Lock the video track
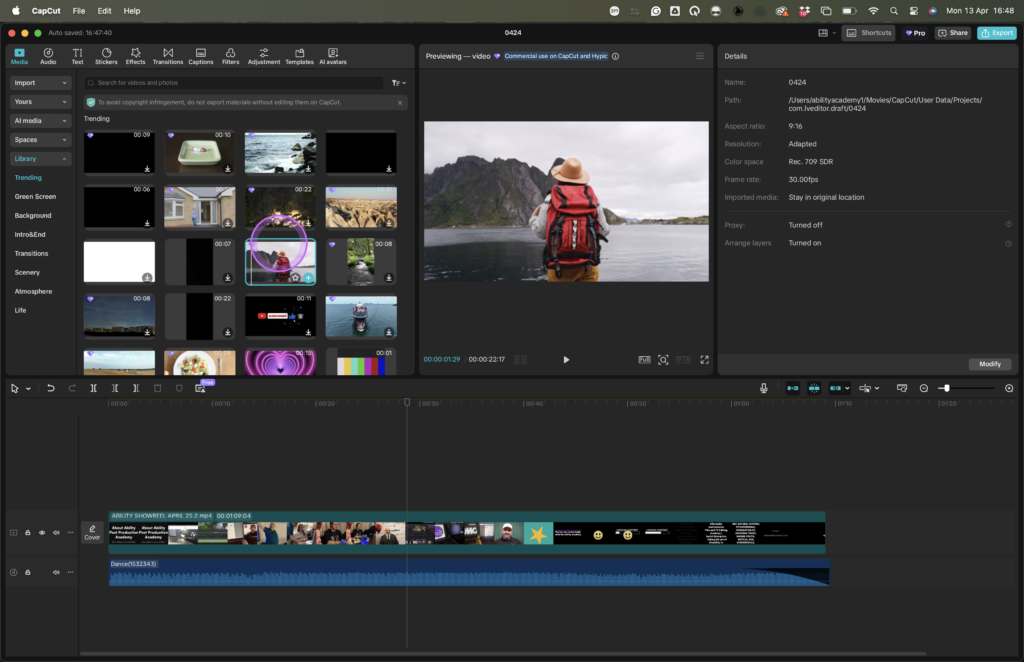1024x662 pixels. pos(28,533)
